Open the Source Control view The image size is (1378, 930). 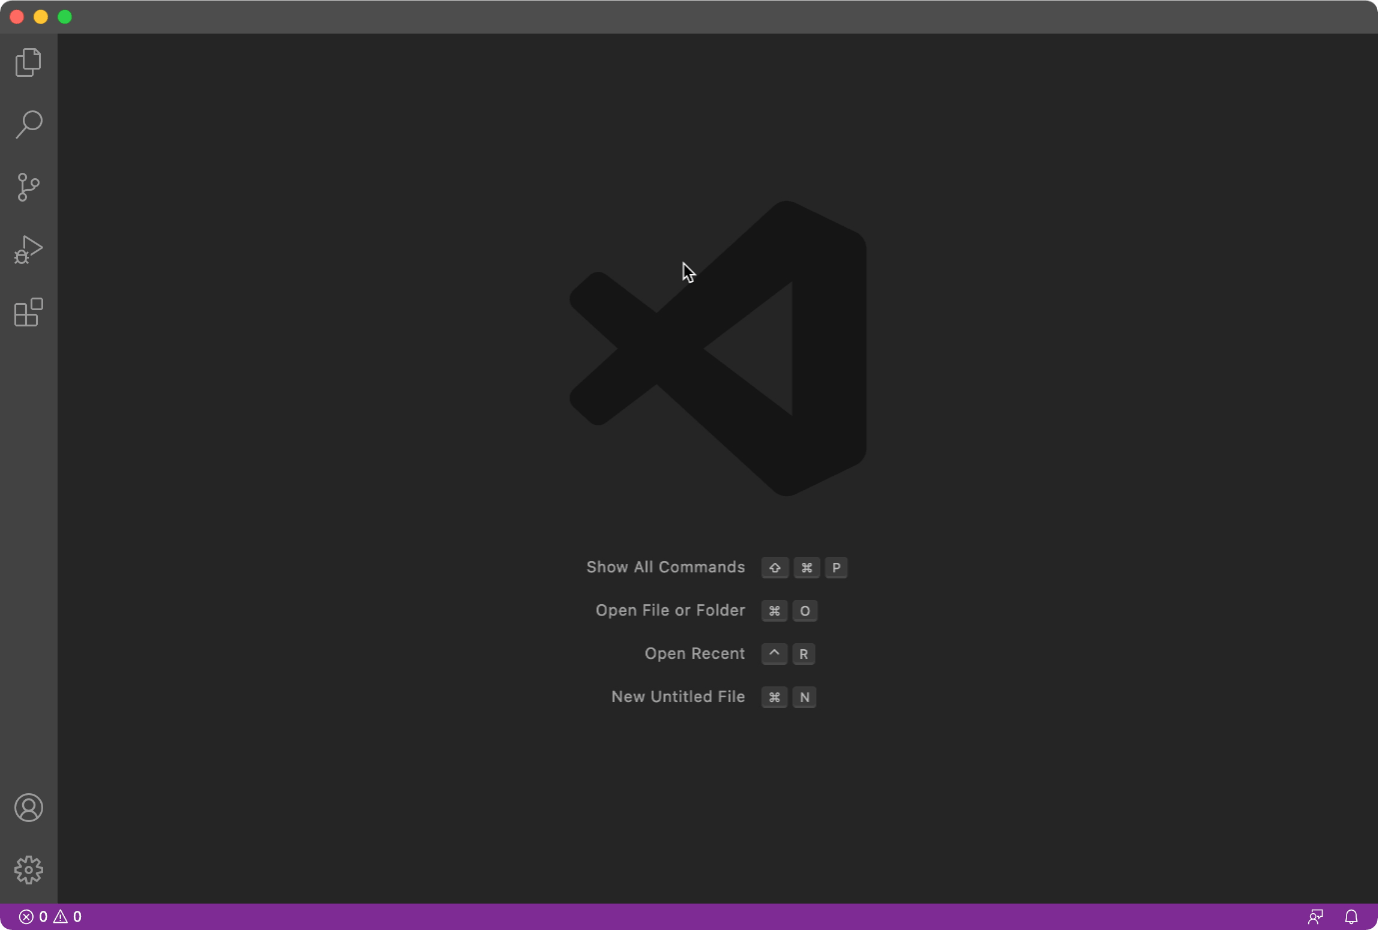28,187
